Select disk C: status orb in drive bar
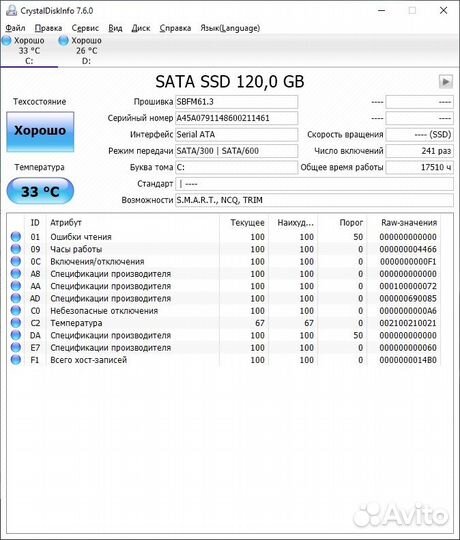460x540 pixels. [7, 41]
